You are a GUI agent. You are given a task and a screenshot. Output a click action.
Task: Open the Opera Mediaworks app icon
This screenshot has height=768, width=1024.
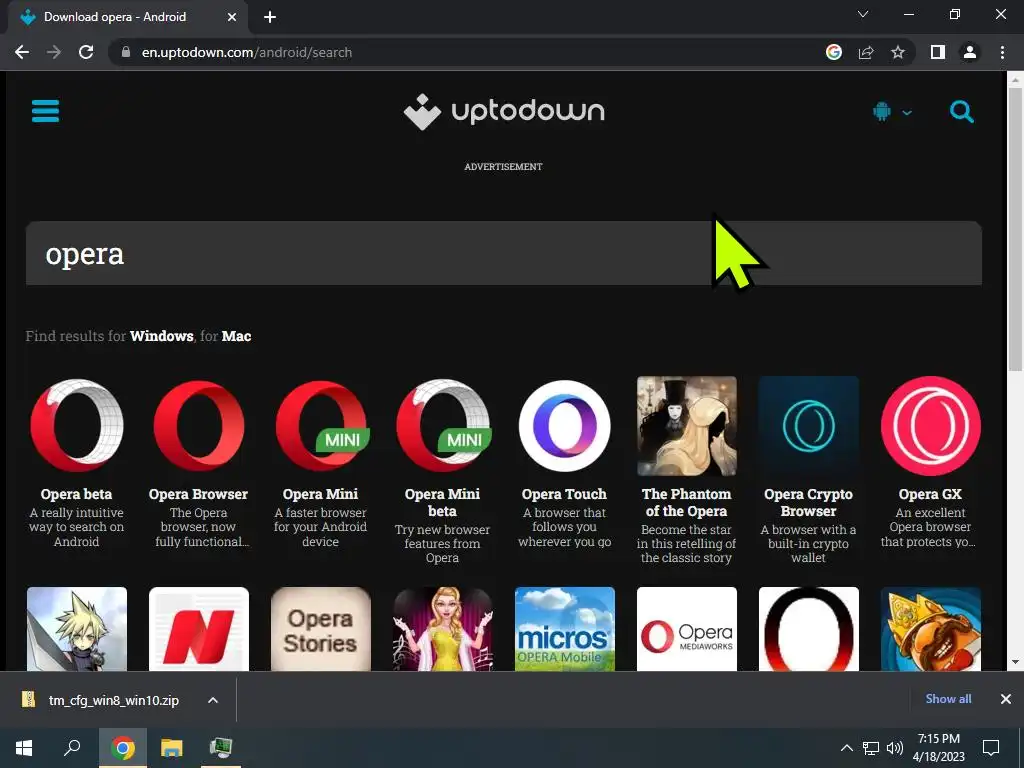[x=687, y=629]
